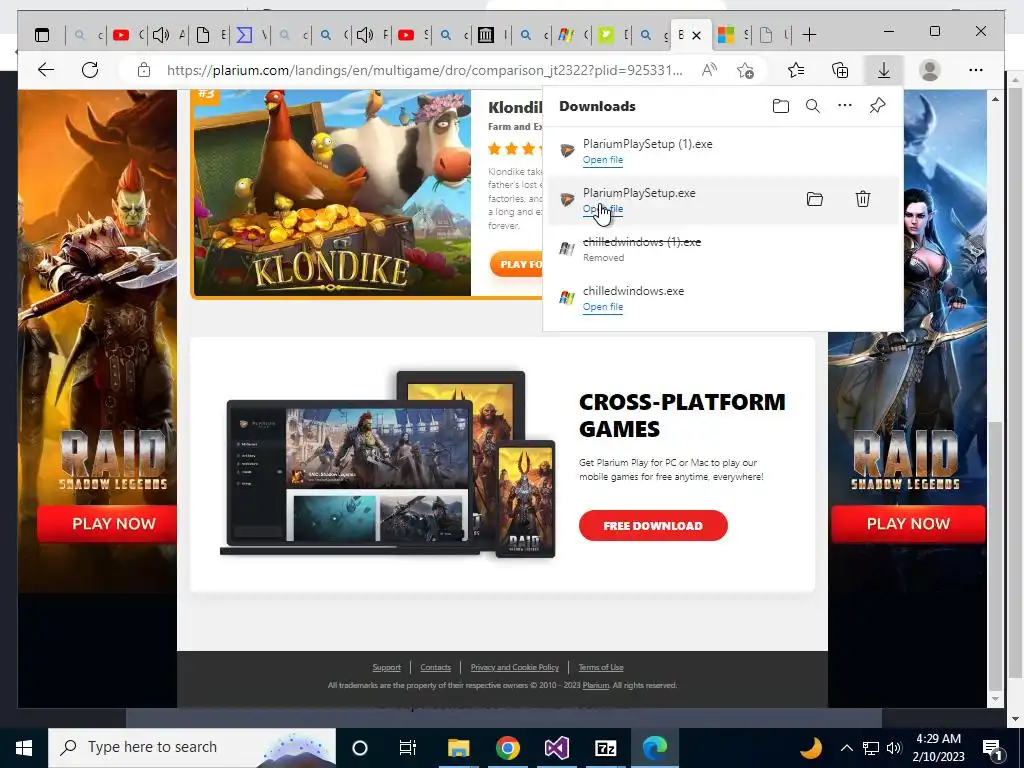
Task: Open Cortana circle icon on taskbar
Action: pyautogui.click(x=360, y=748)
